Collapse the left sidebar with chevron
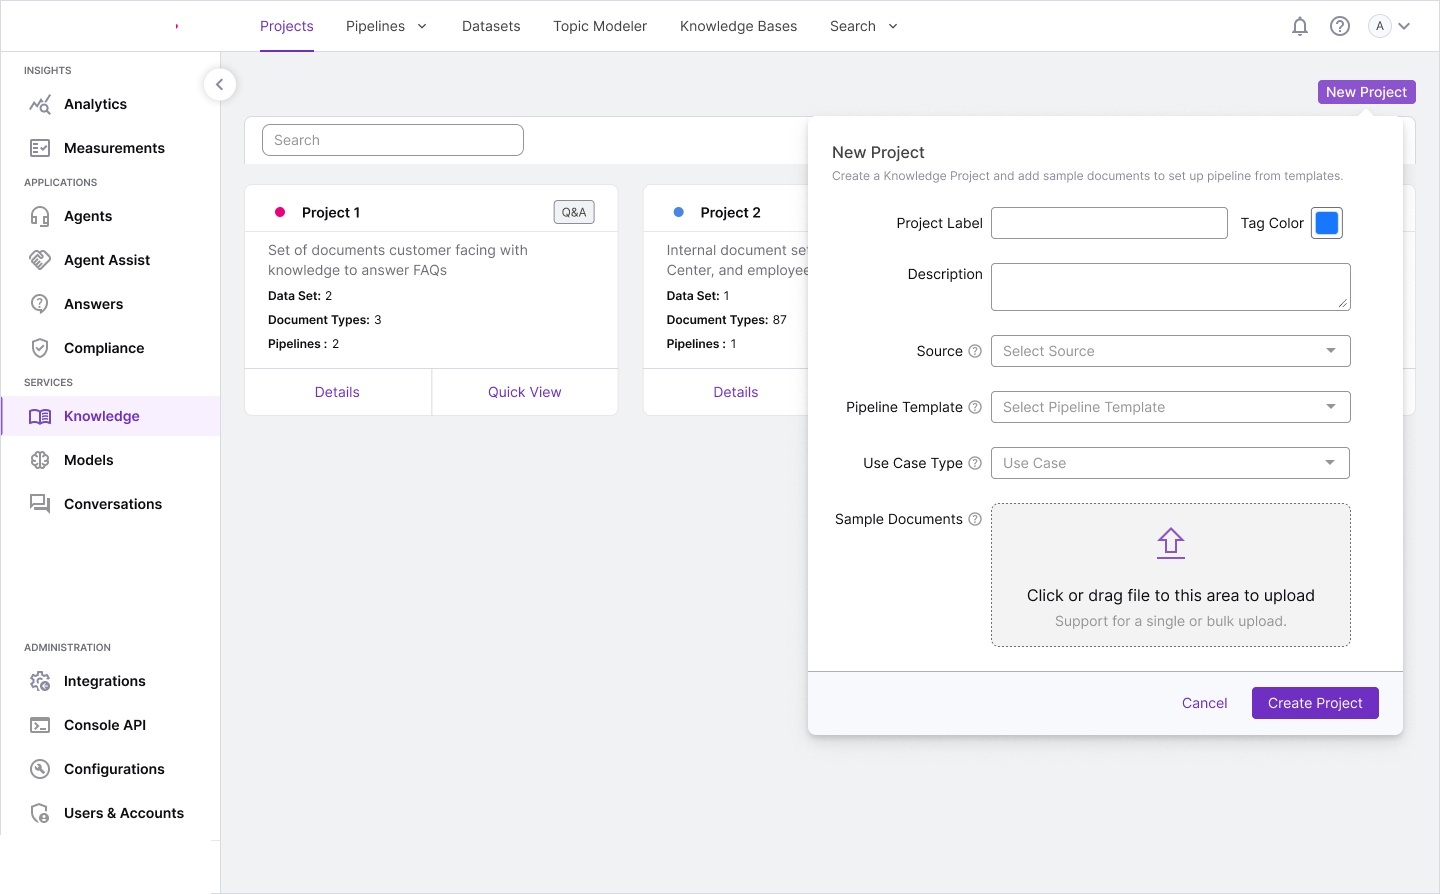1440x894 pixels. click(x=220, y=85)
